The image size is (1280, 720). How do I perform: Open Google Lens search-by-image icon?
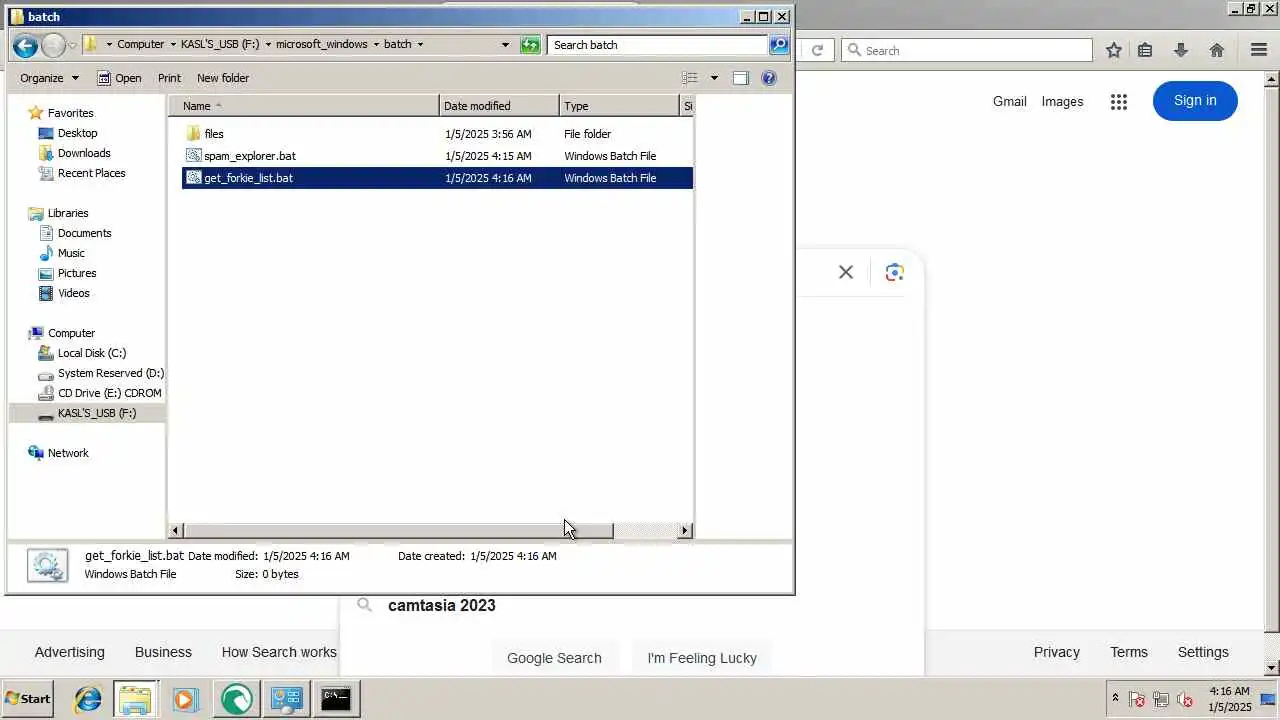pos(894,272)
